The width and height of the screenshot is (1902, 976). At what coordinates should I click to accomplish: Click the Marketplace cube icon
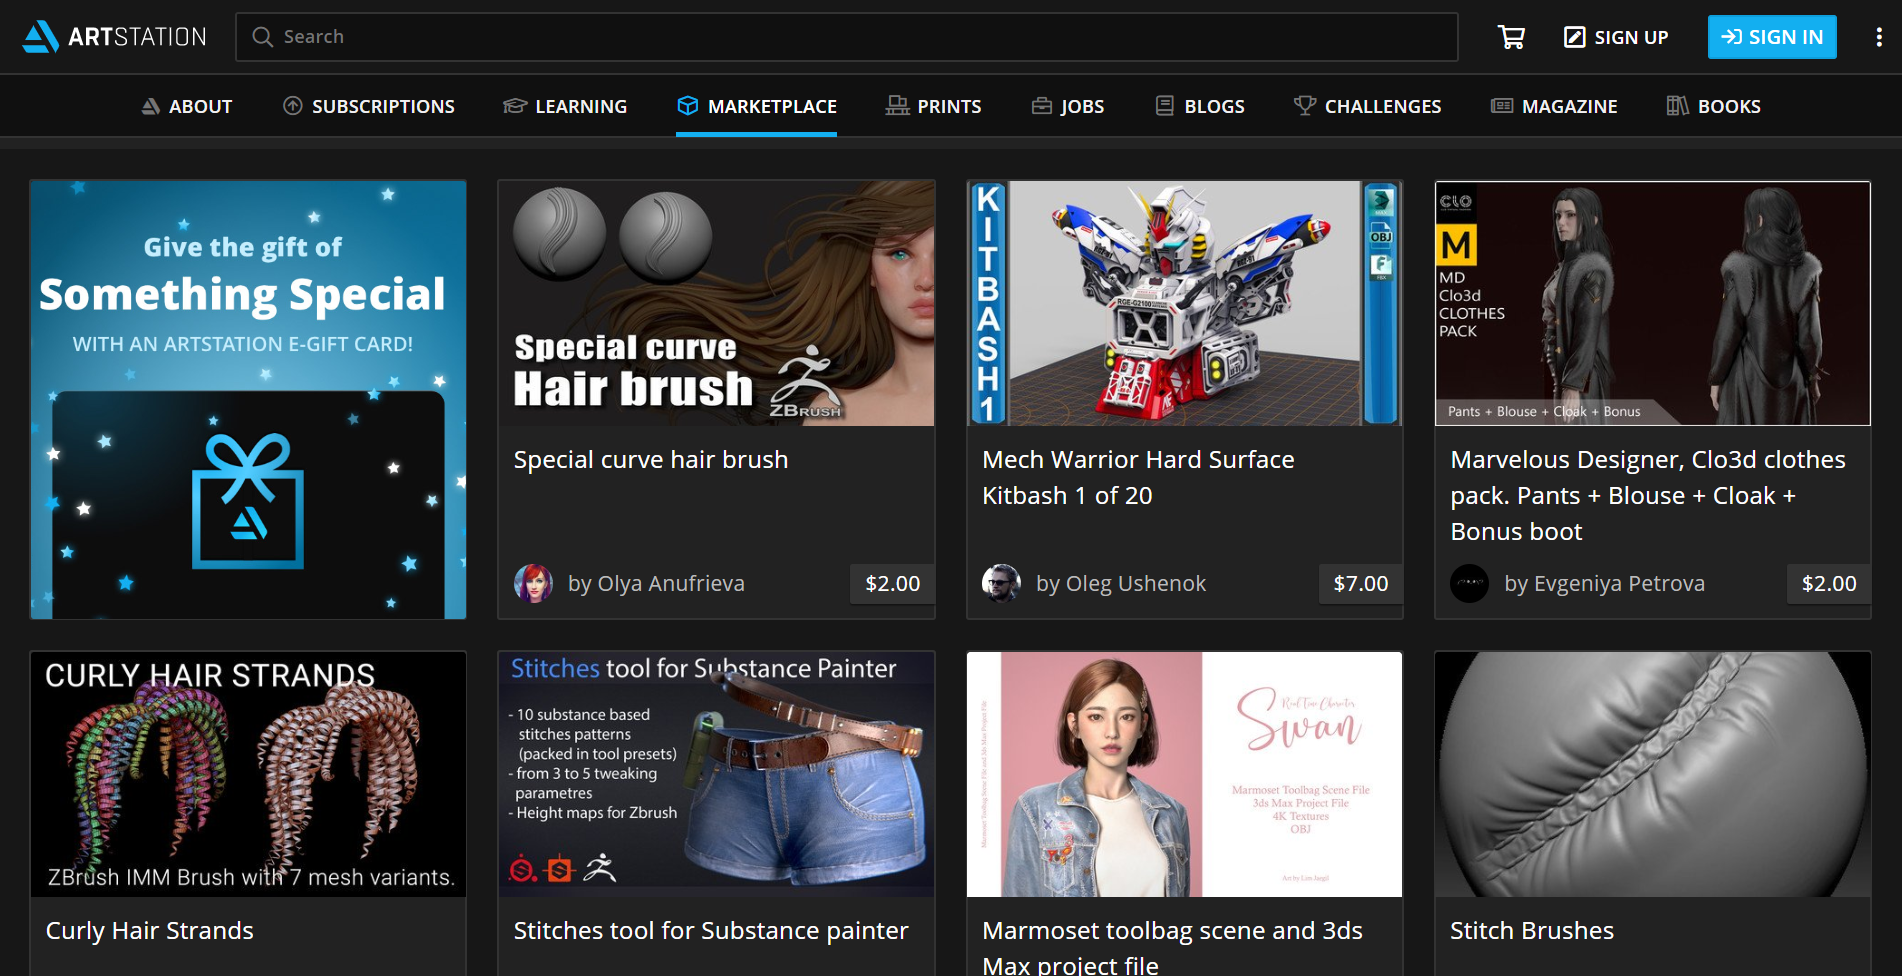pos(687,106)
